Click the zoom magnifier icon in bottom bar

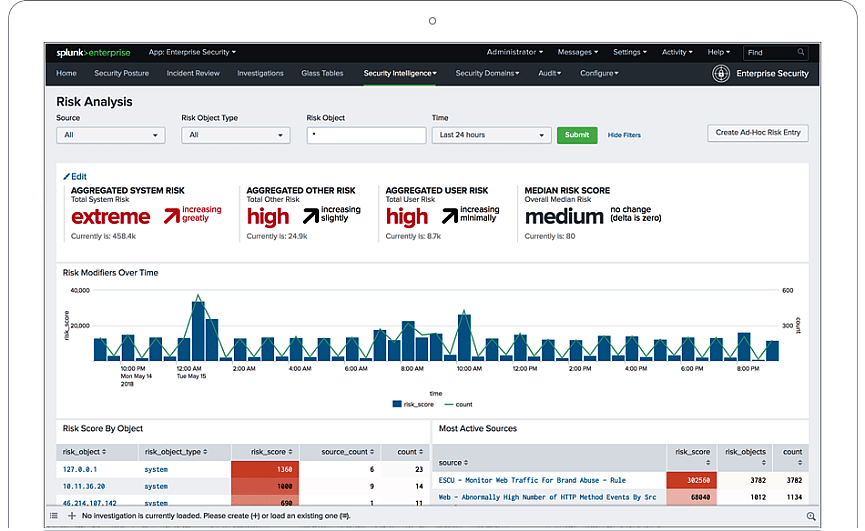[810, 516]
